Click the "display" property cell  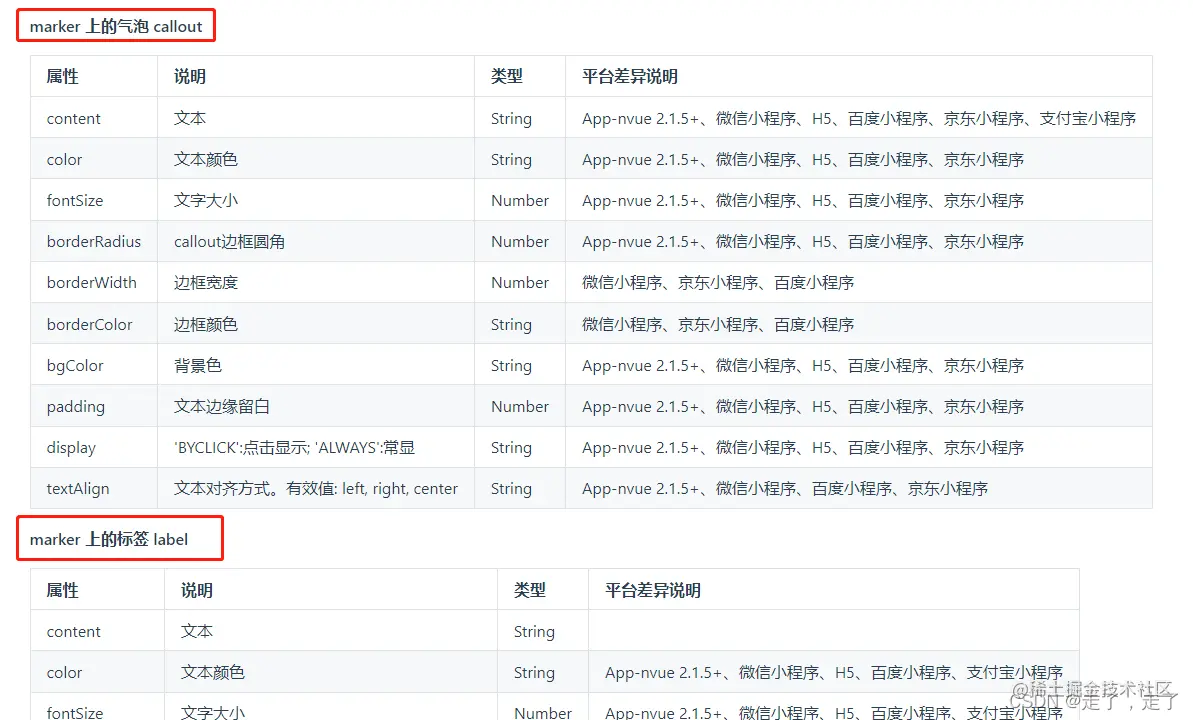[x=70, y=447]
